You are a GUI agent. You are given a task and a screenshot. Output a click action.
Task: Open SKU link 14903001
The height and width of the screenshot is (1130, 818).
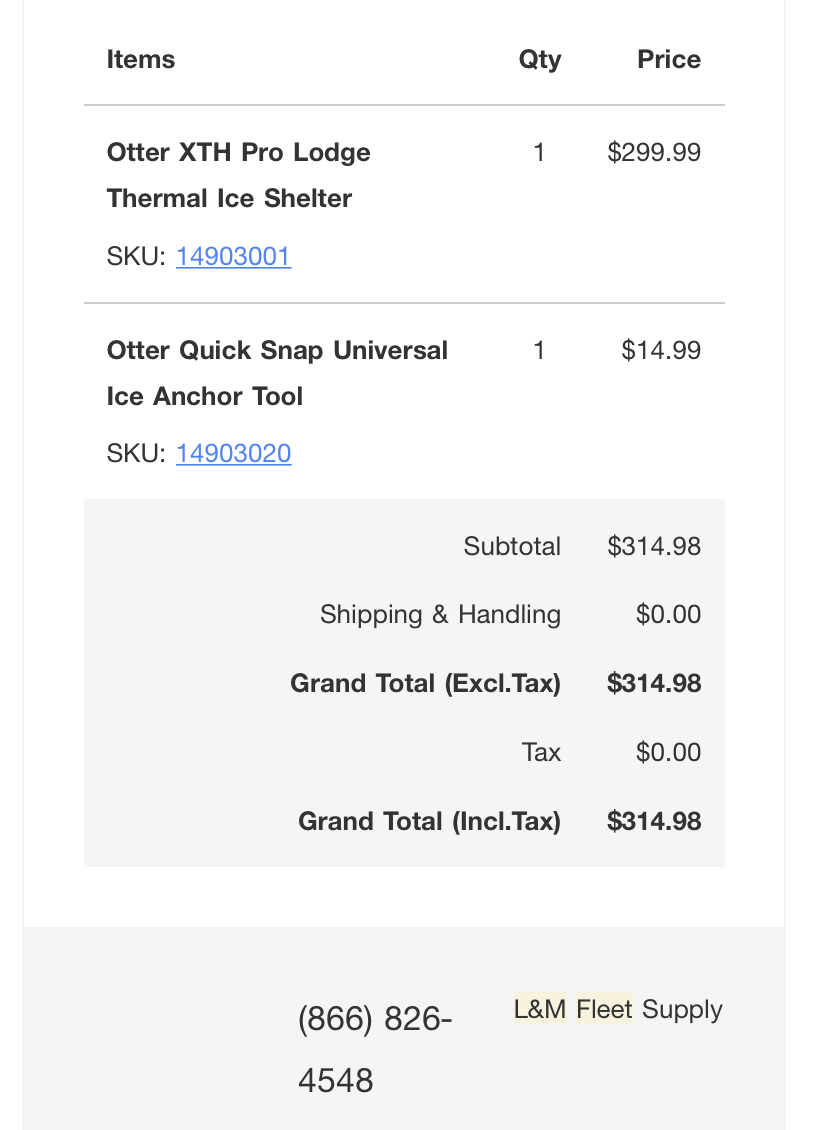pyautogui.click(x=234, y=257)
